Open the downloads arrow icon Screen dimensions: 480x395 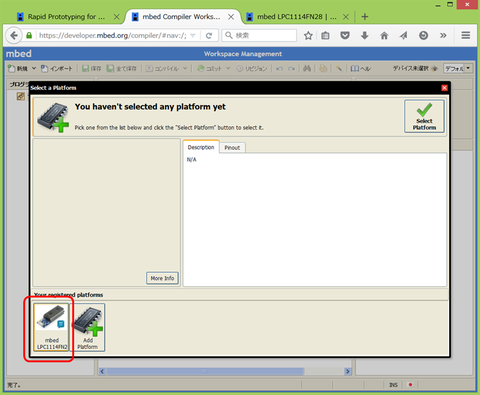click(x=365, y=35)
